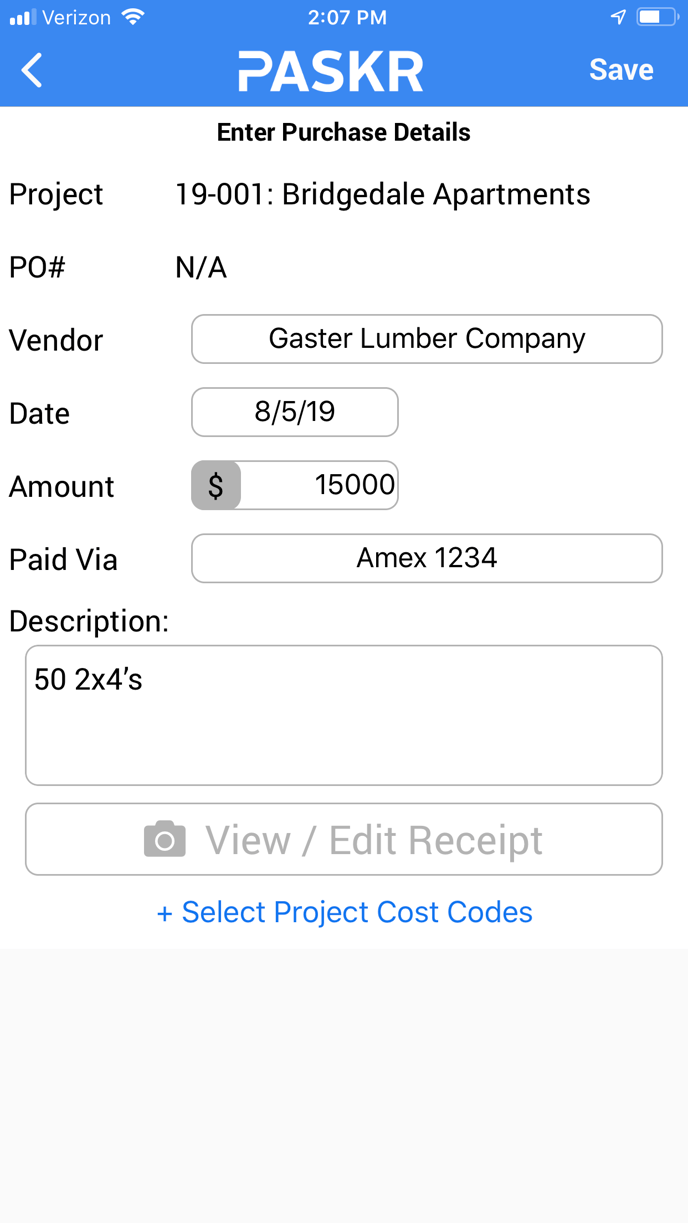The image size is (688, 1223).
Task: Tap the cellular signal bars icon
Action: [22, 18]
